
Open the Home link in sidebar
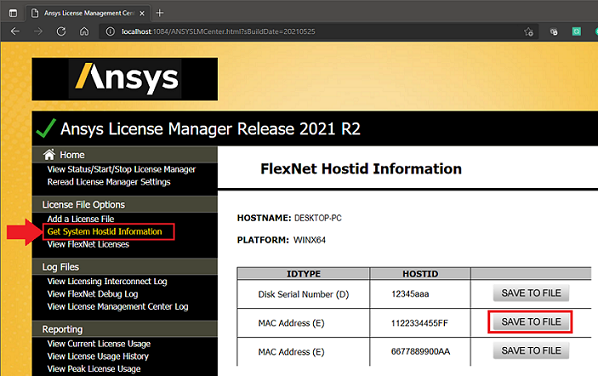[72, 155]
